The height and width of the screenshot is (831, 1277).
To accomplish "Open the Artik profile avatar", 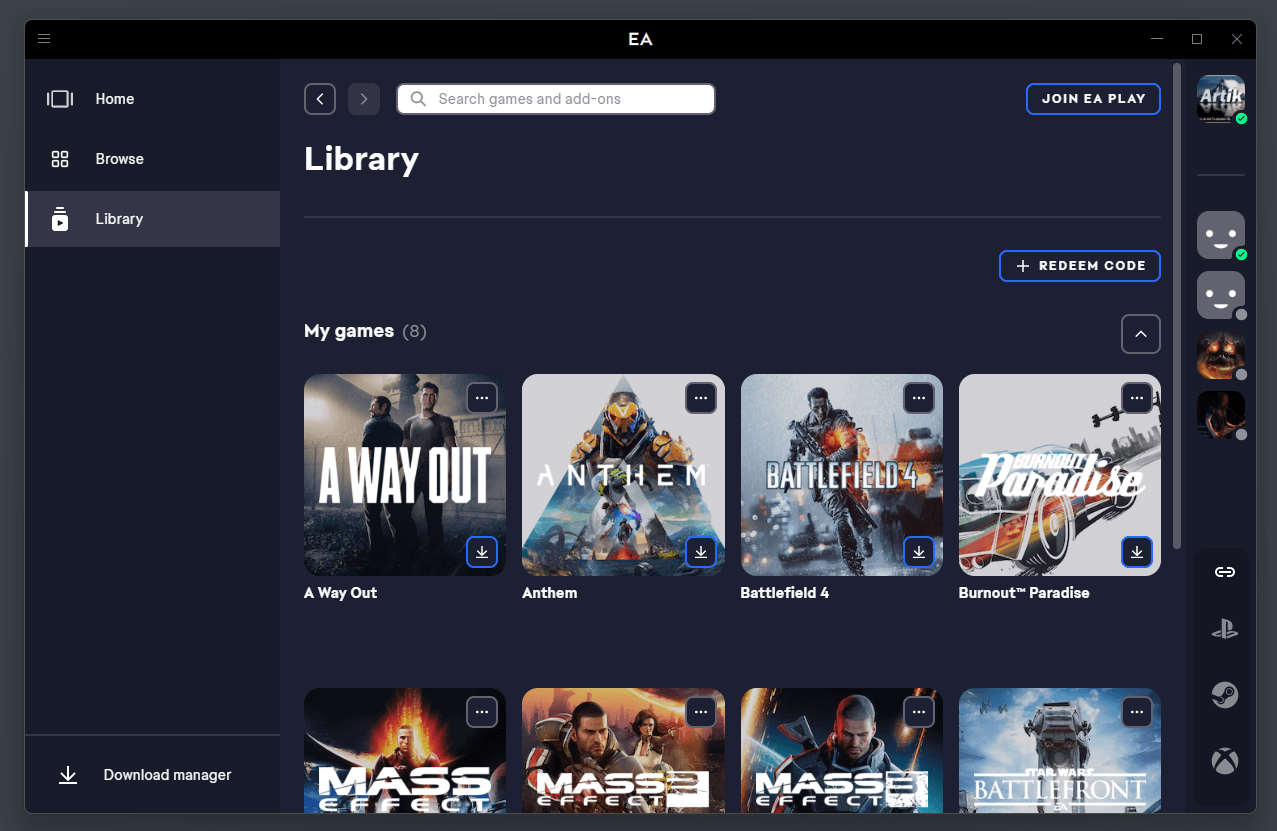I will 1221,99.
